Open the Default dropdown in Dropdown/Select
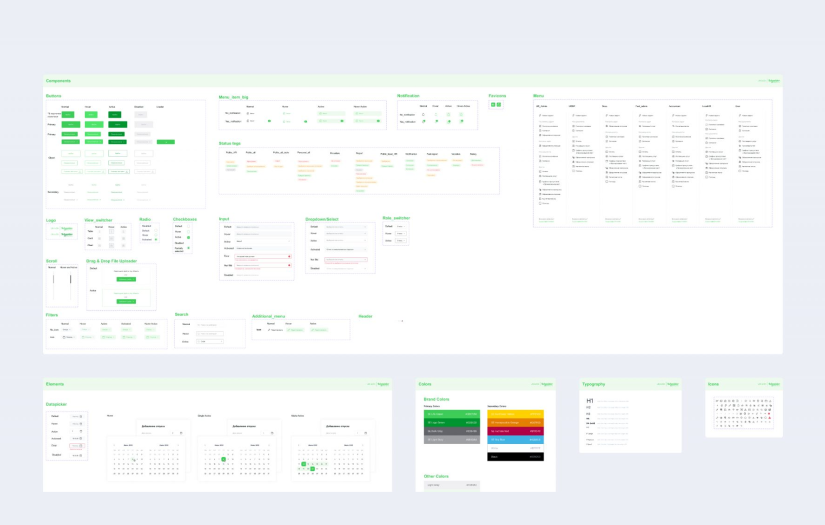The height and width of the screenshot is (525, 825). coord(346,227)
